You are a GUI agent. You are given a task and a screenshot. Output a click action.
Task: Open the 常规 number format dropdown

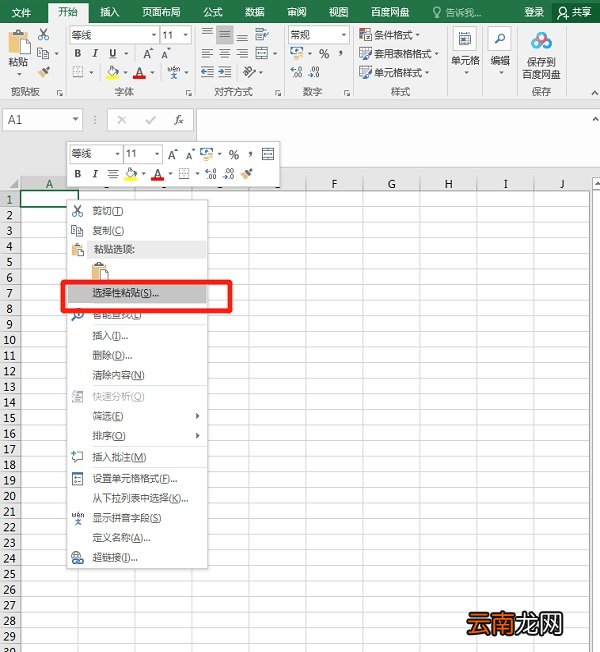tap(344, 35)
